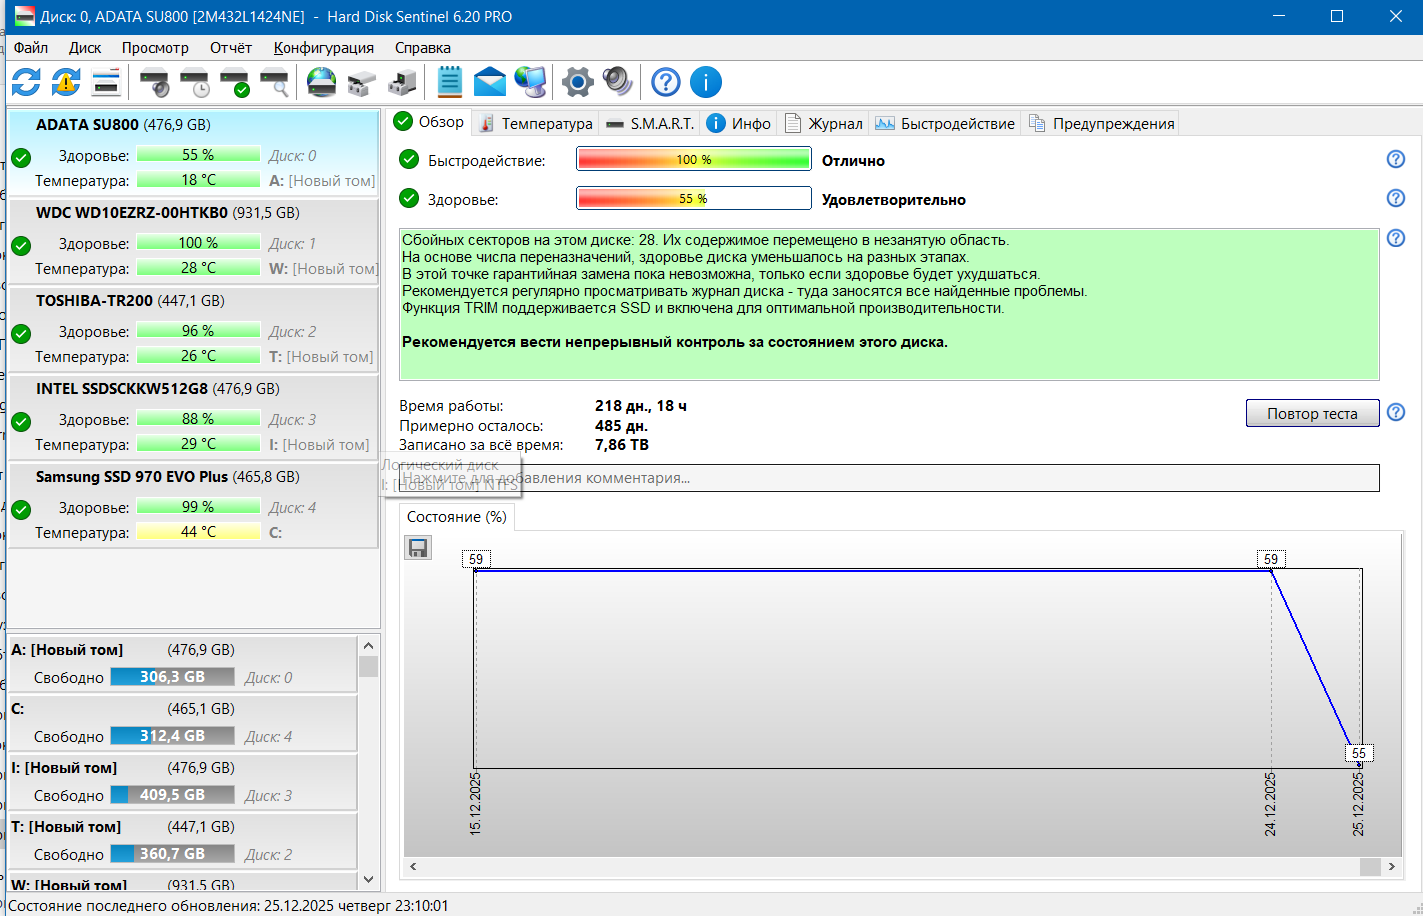Open the Конфигурация menu
Viewport: 1423px width, 916px height.
coord(323,47)
